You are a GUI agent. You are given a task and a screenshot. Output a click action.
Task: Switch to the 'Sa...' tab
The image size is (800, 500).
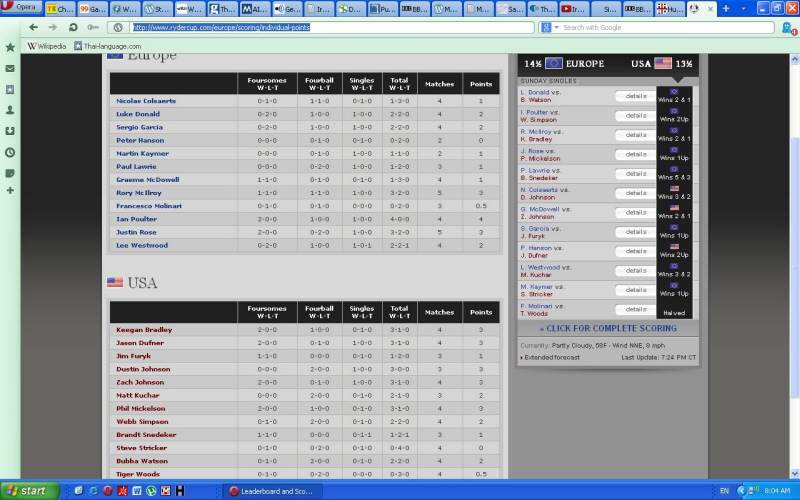click(511, 9)
